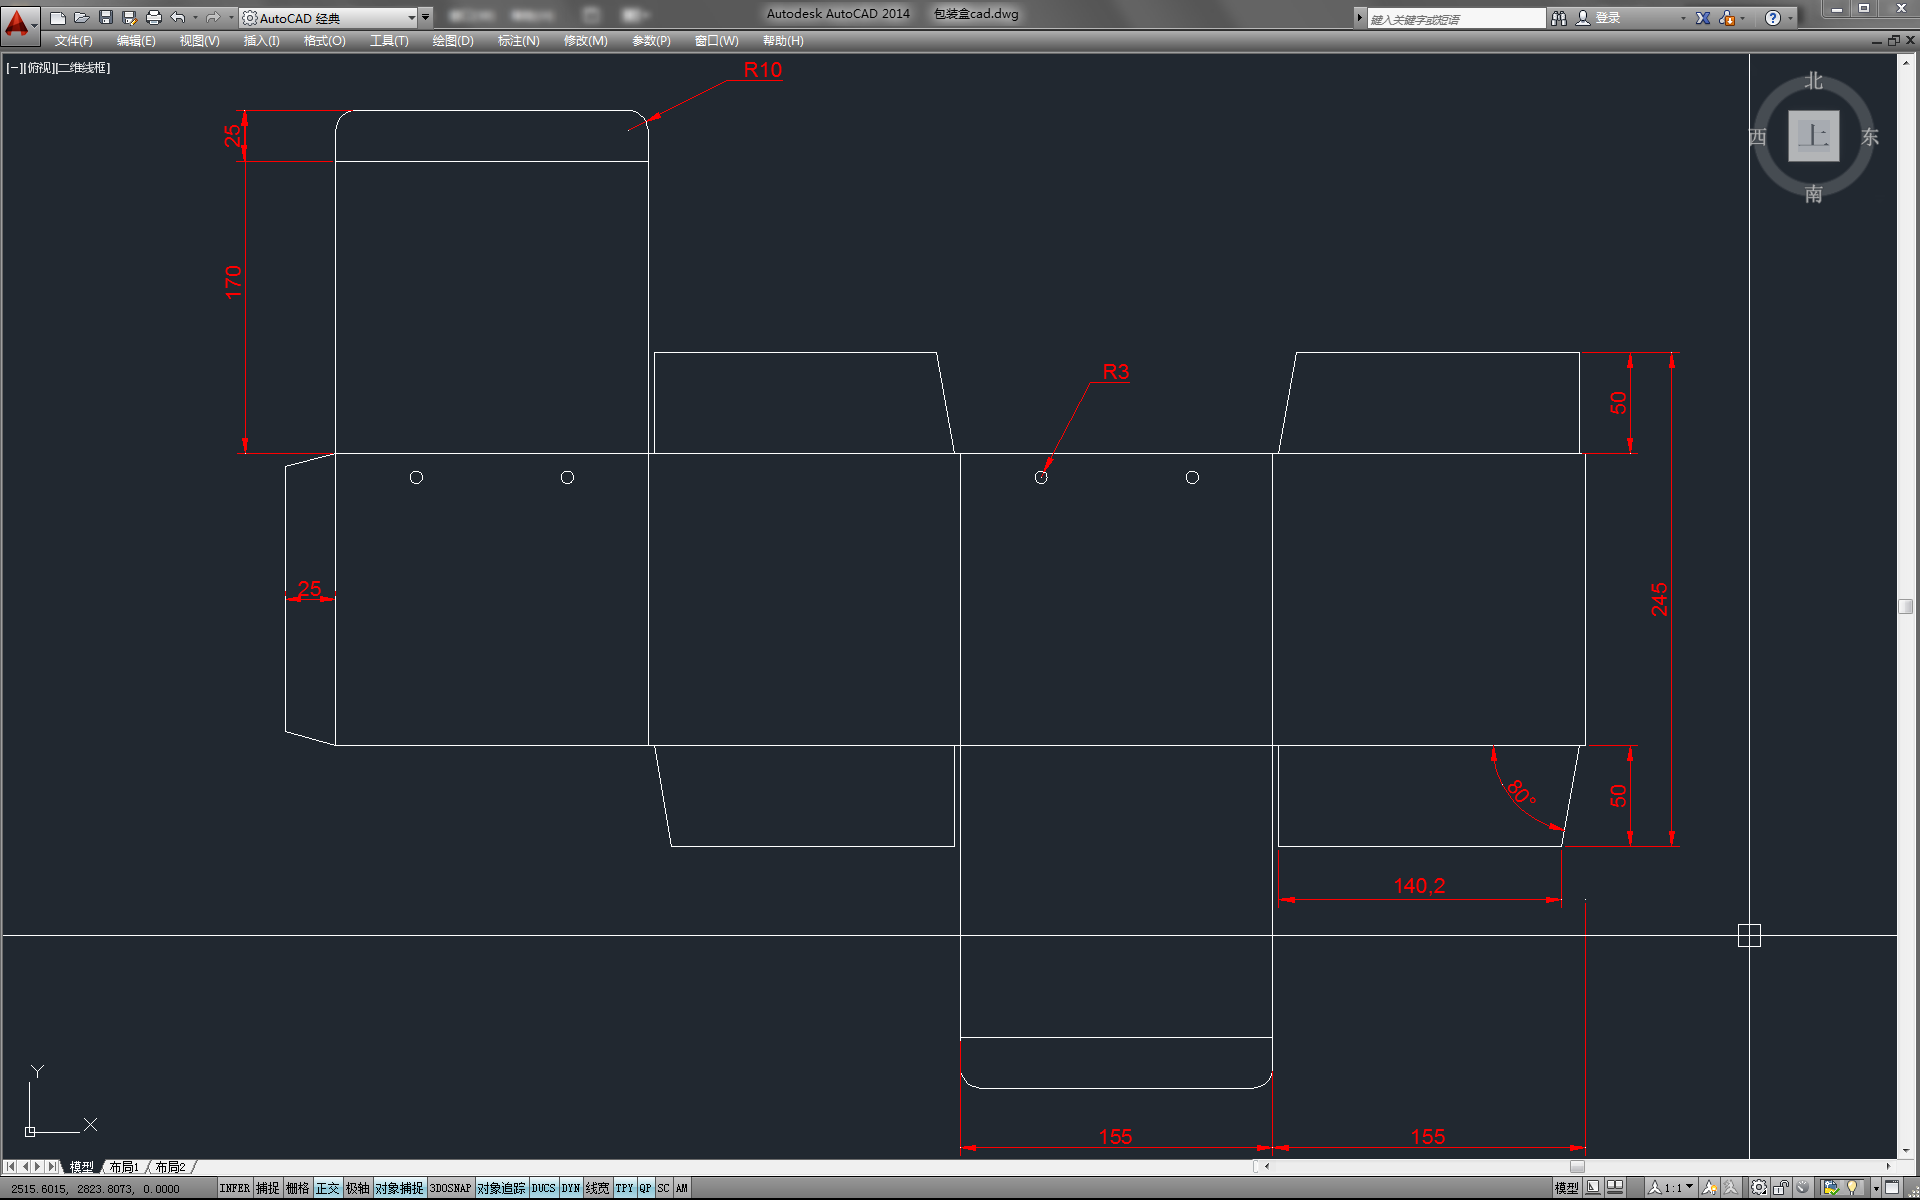Viewport: 1920px width, 1200px height.
Task: Click the Plot printer icon
Action: [x=153, y=17]
